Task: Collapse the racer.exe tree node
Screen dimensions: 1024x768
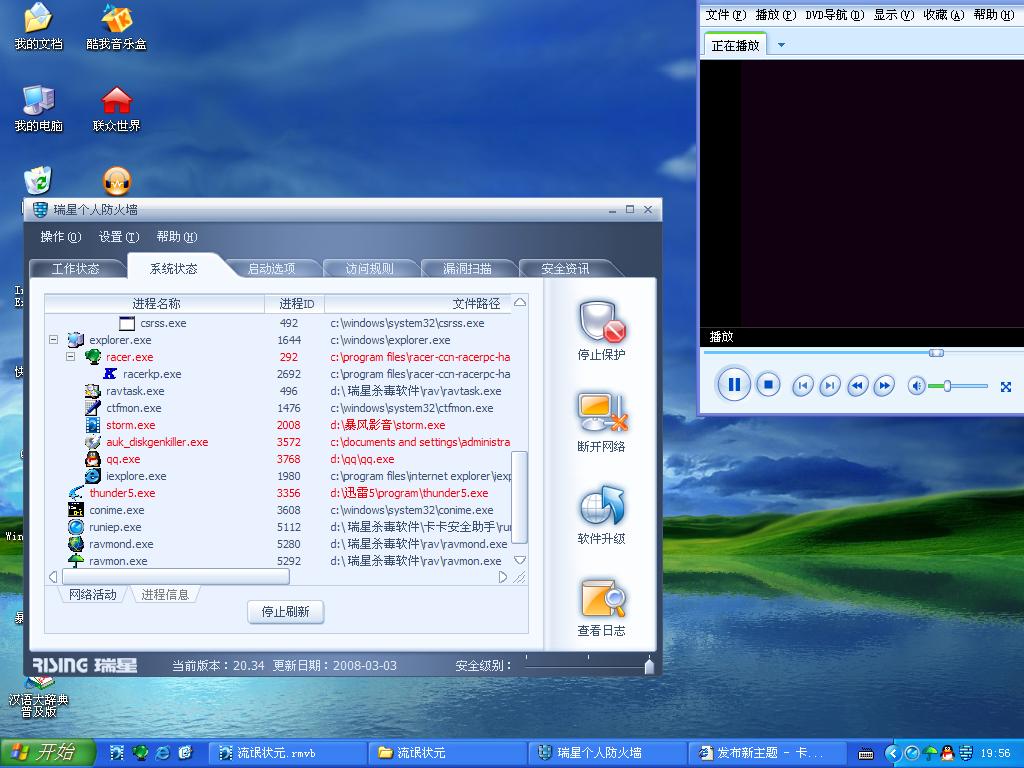Action: pos(70,357)
